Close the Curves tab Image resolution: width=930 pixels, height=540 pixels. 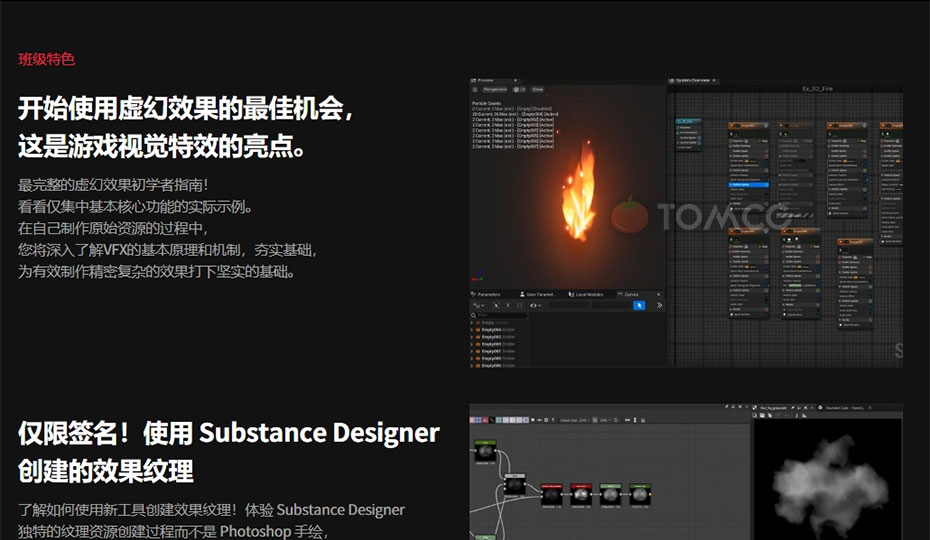tap(658, 294)
